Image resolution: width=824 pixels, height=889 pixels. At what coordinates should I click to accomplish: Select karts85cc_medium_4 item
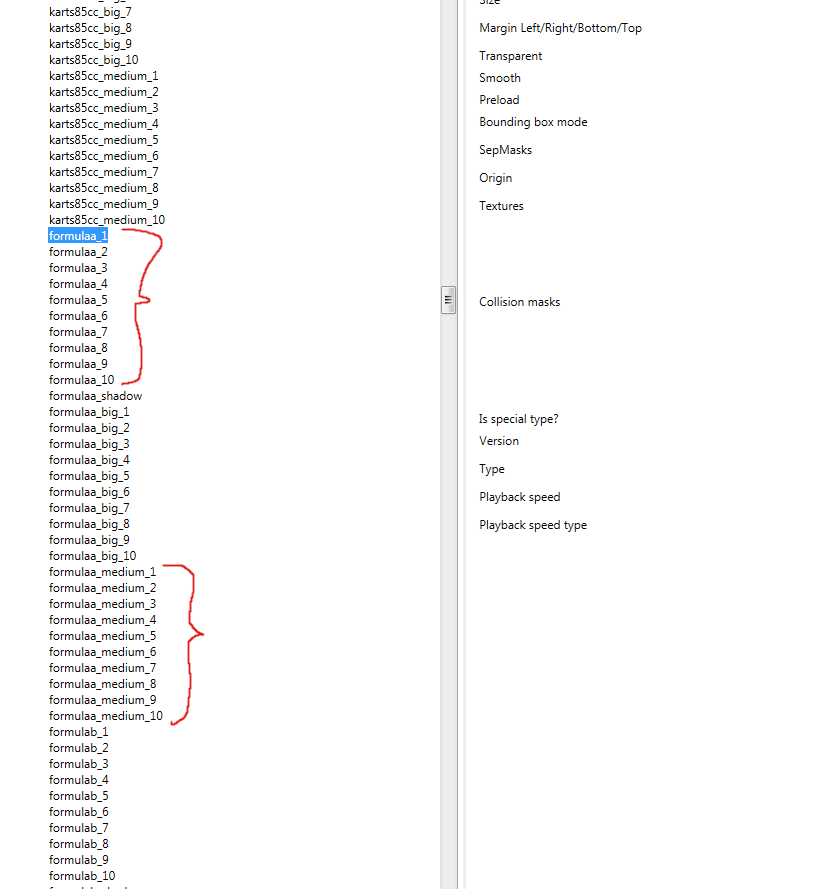pyautogui.click(x=104, y=124)
